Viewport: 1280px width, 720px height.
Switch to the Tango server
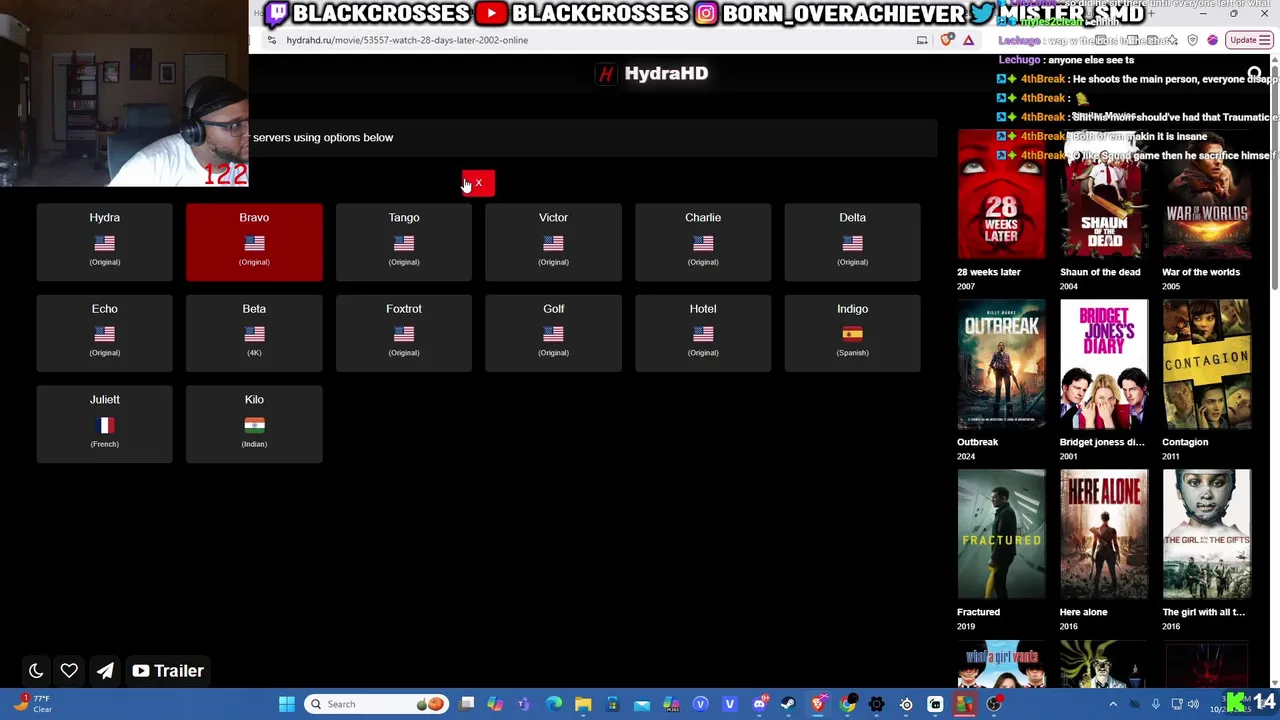click(404, 241)
